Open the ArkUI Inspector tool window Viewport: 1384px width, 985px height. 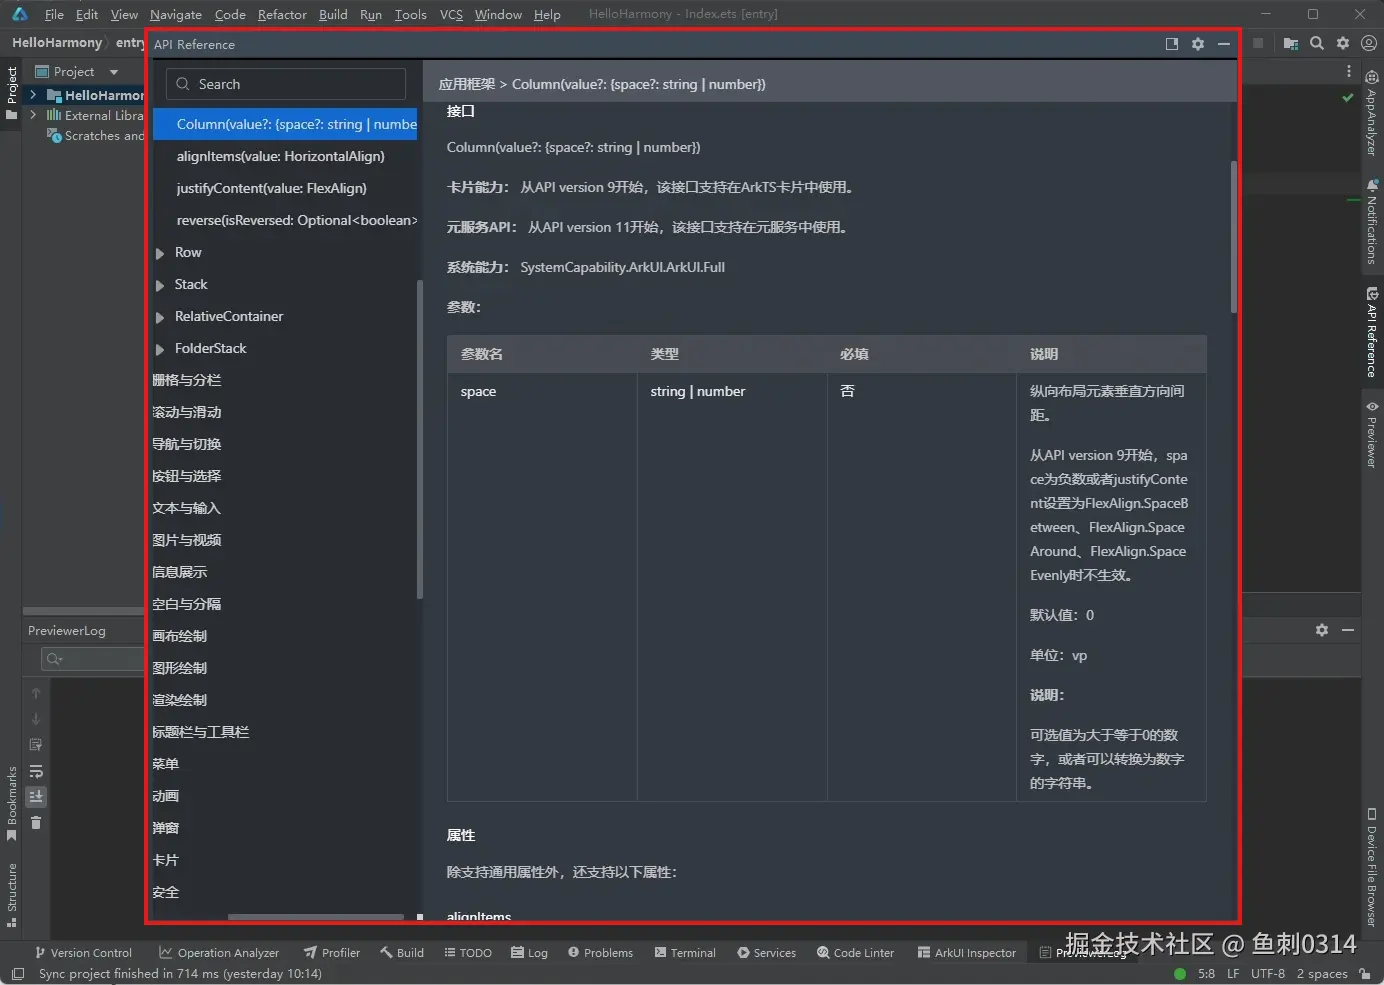click(x=967, y=953)
